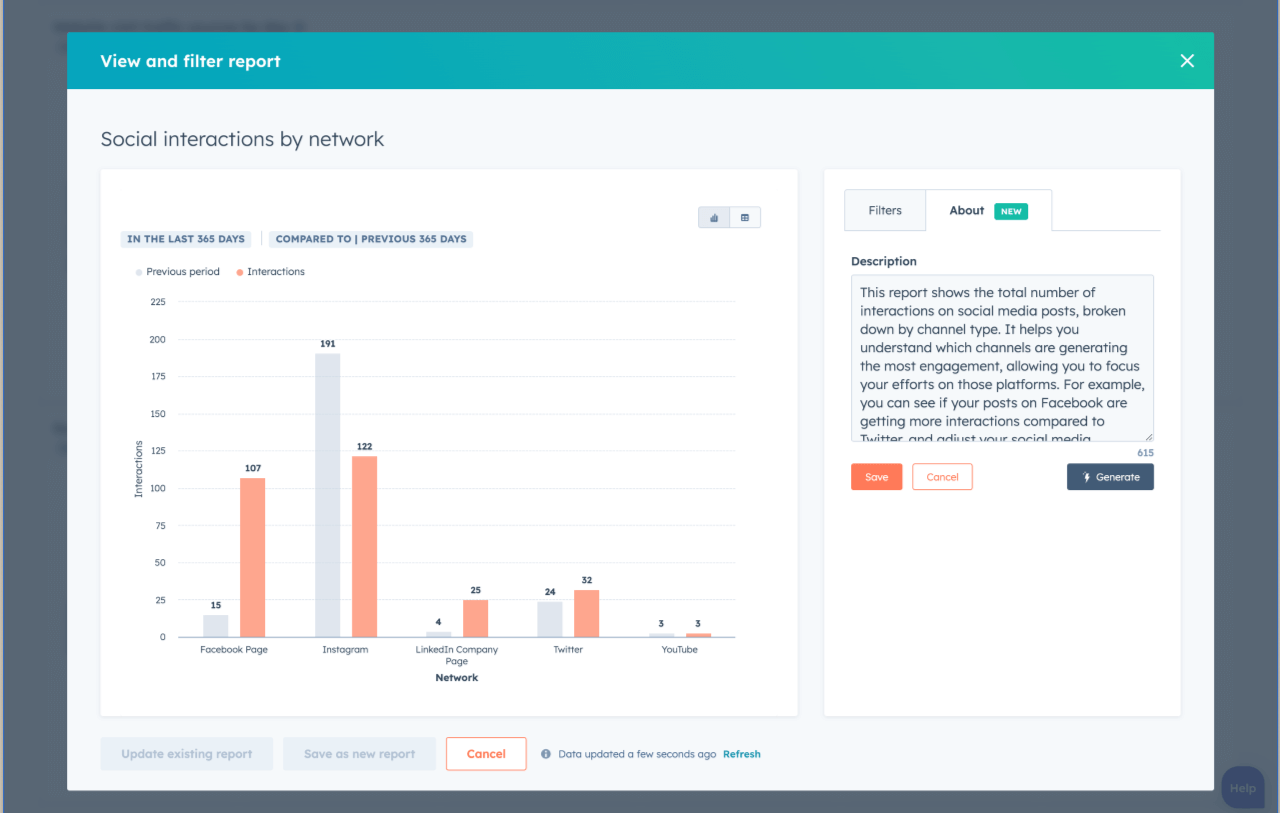The height and width of the screenshot is (813, 1280).
Task: Switch to the bar chart view icon
Action: coord(714,217)
